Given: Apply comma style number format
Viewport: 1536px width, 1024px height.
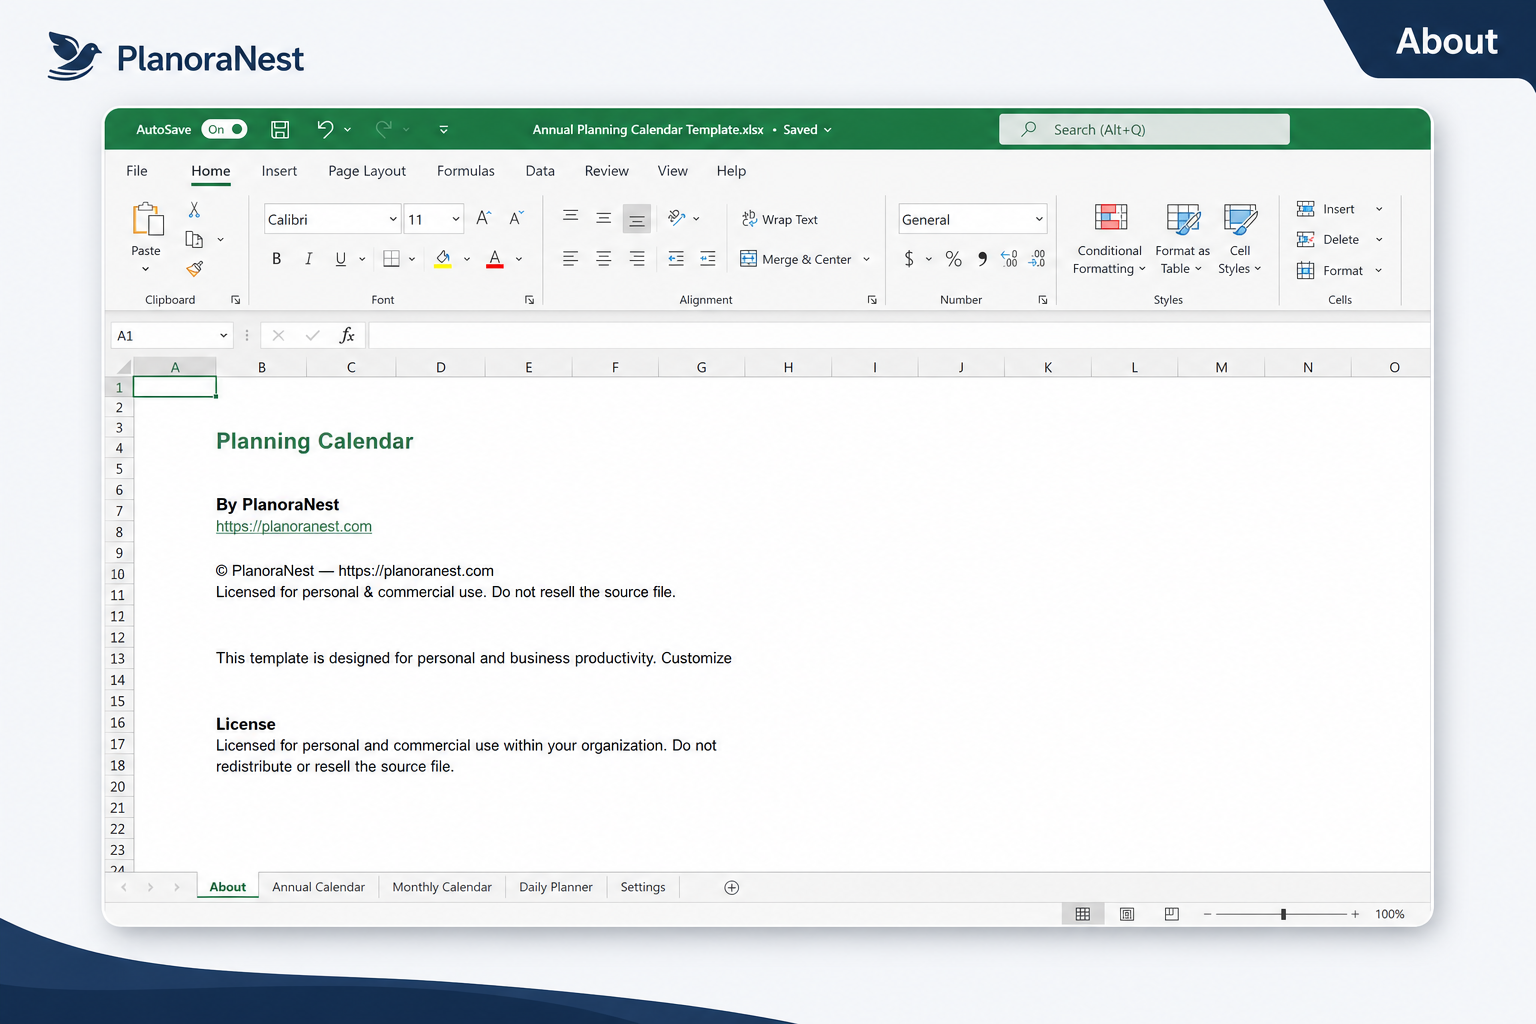Looking at the screenshot, I should 982,259.
